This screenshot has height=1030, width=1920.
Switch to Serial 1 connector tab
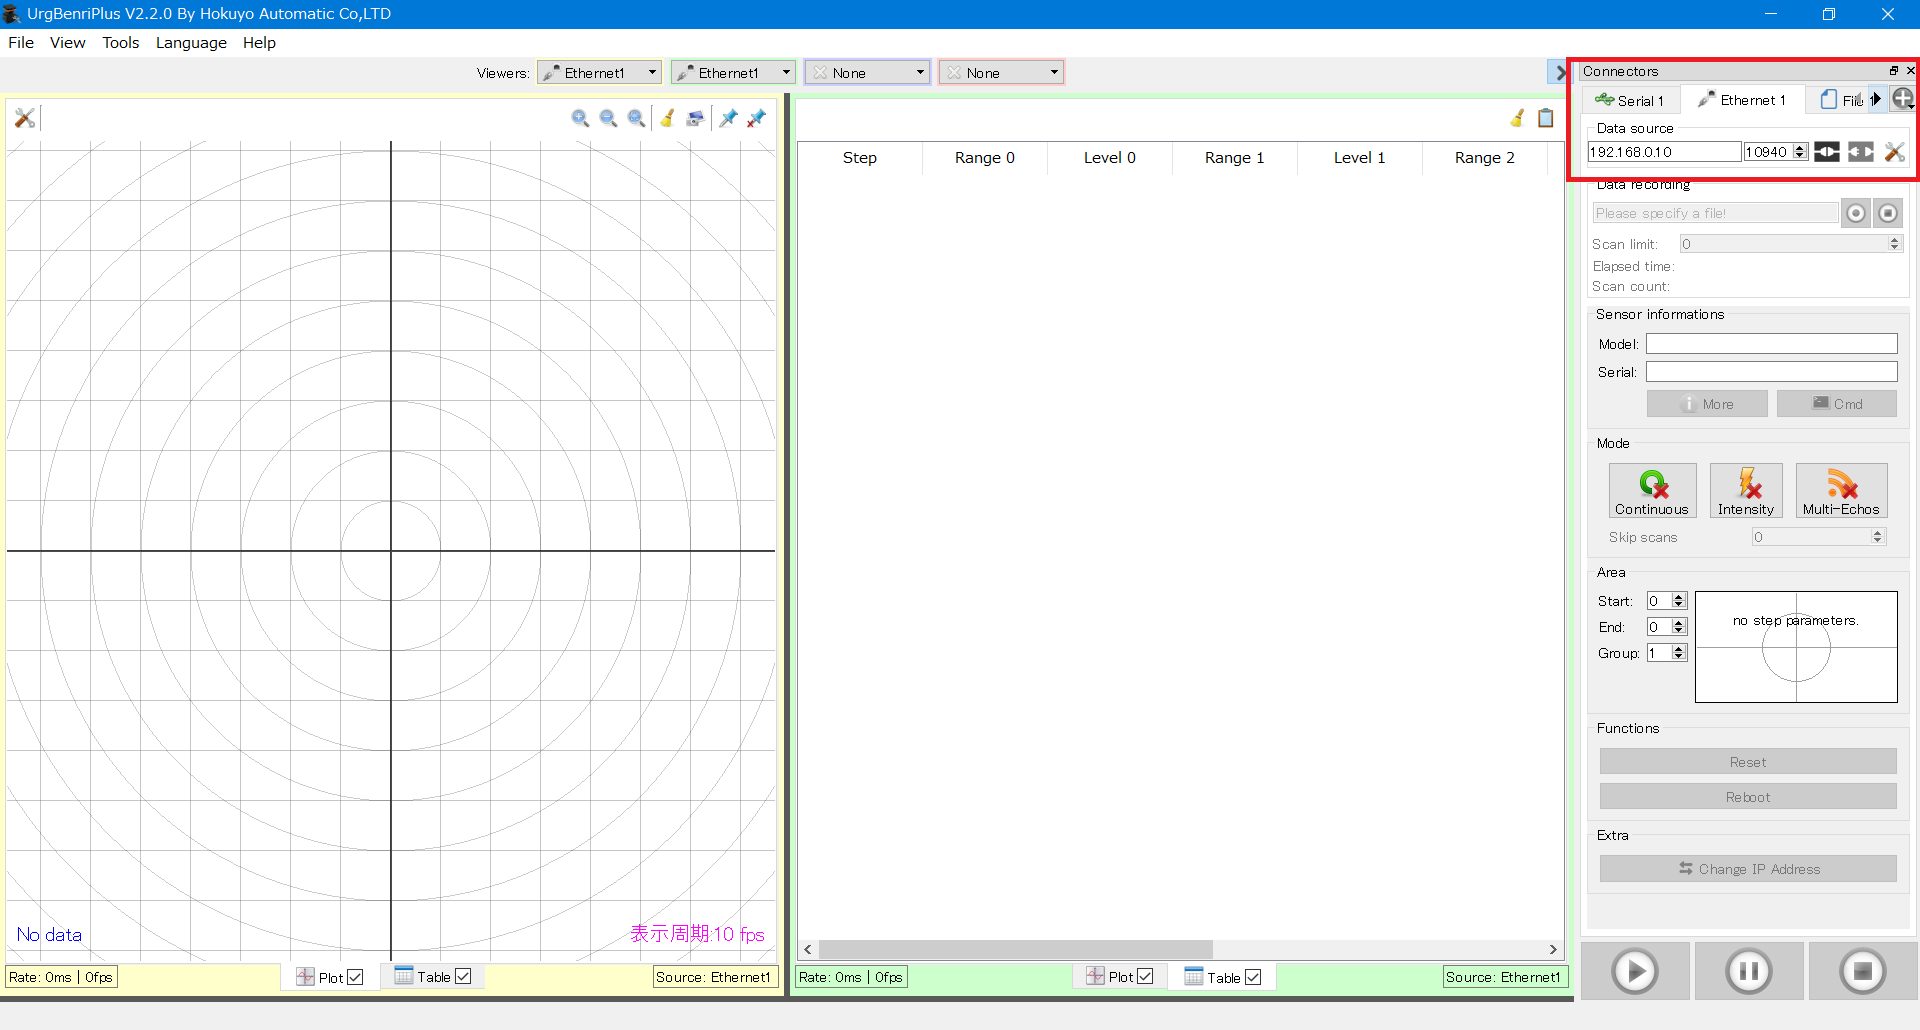tap(1631, 100)
